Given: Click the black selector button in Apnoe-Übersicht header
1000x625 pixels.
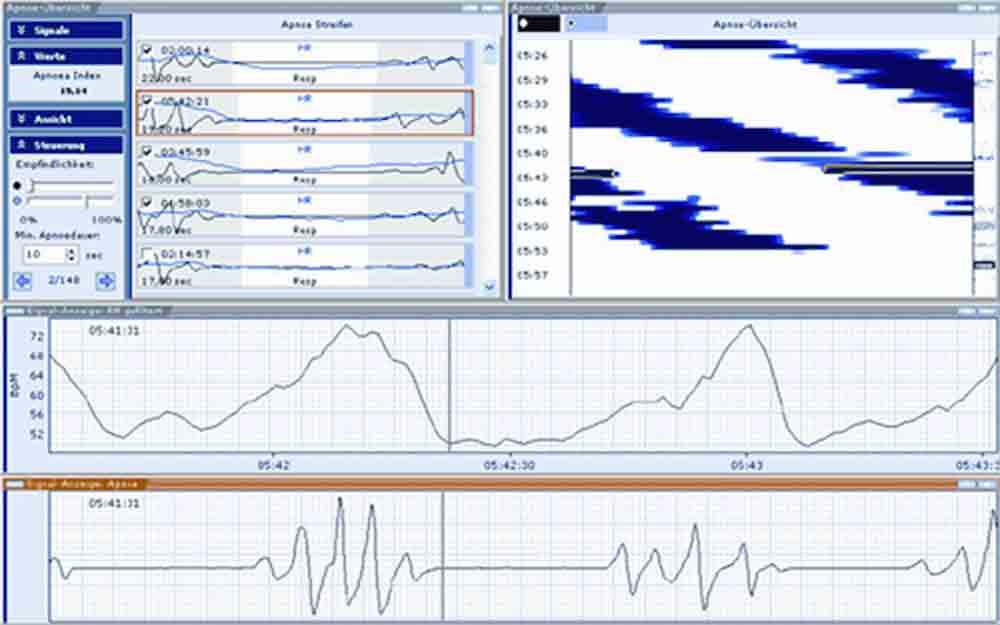Looking at the screenshot, I should pyautogui.click(x=538, y=23).
